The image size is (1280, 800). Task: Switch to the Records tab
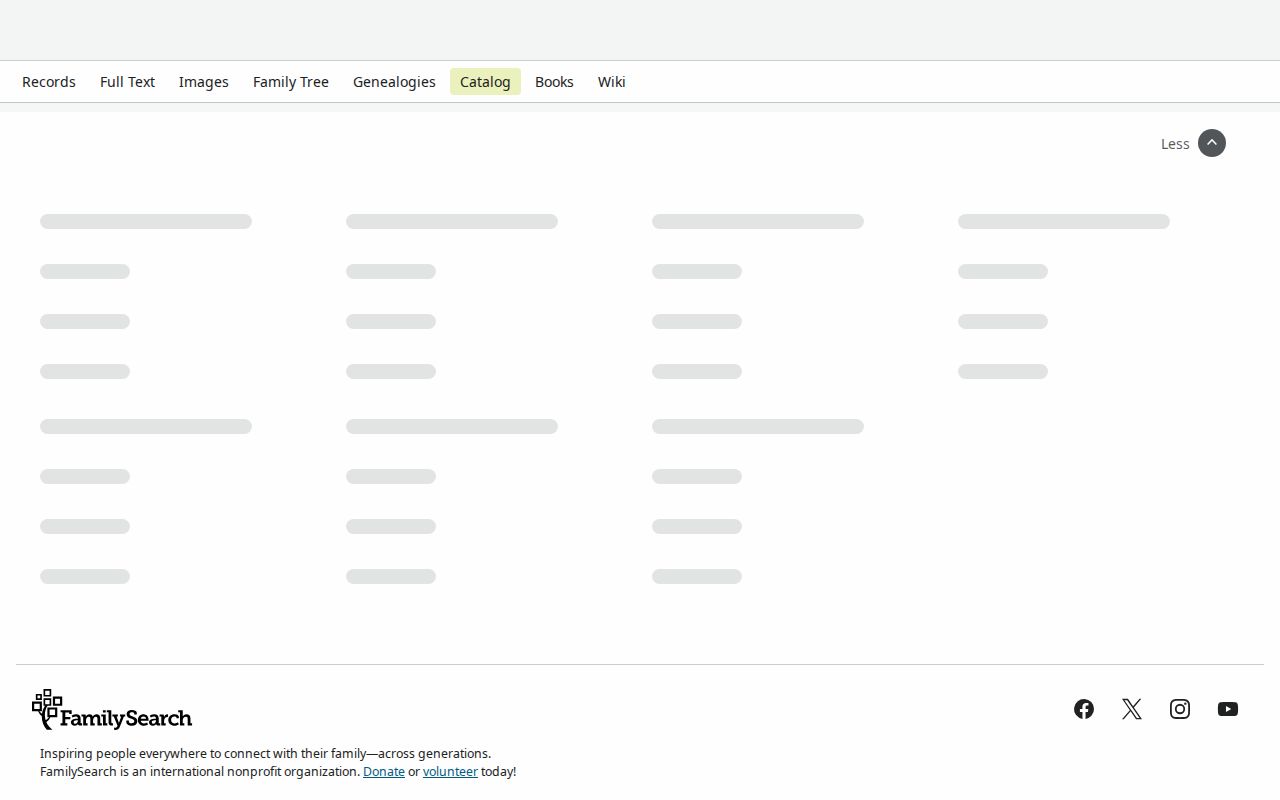49,82
